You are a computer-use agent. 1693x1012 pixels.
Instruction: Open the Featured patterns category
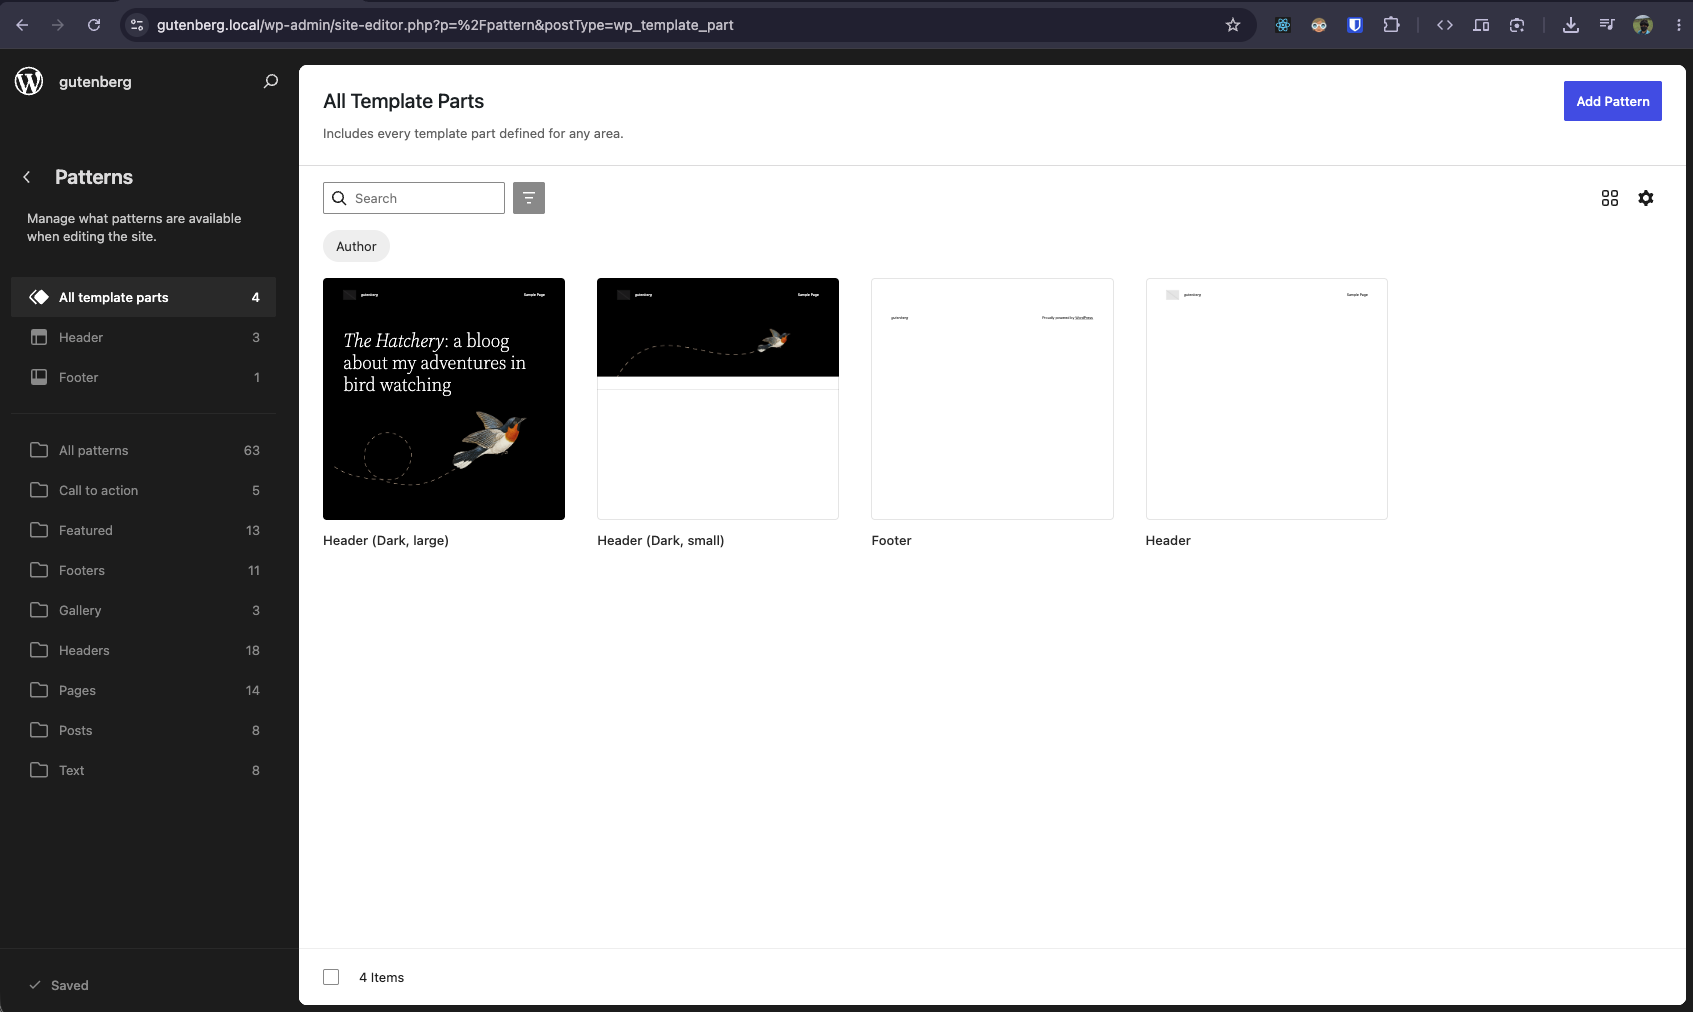[143, 530]
